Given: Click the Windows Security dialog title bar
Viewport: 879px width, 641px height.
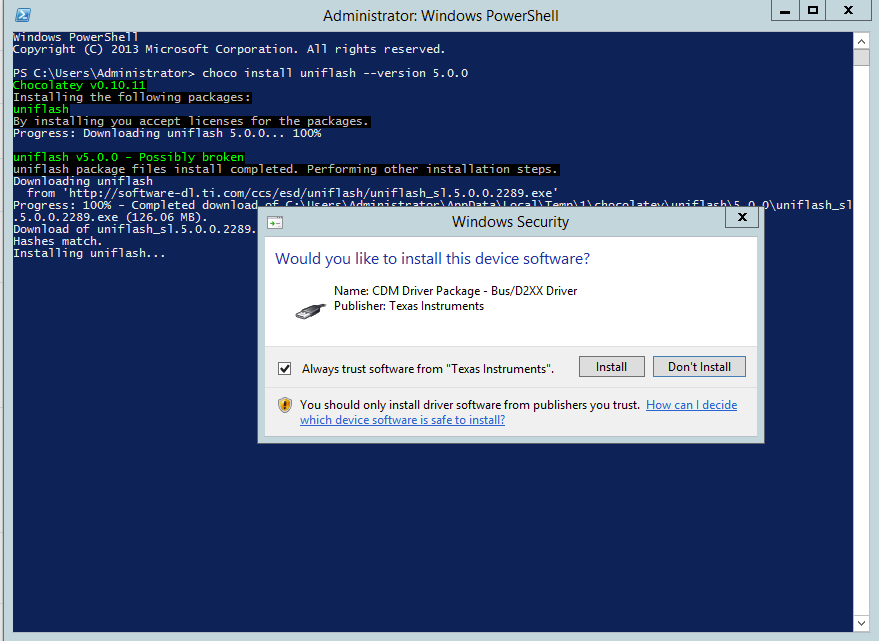Looking at the screenshot, I should pyautogui.click(x=510, y=222).
